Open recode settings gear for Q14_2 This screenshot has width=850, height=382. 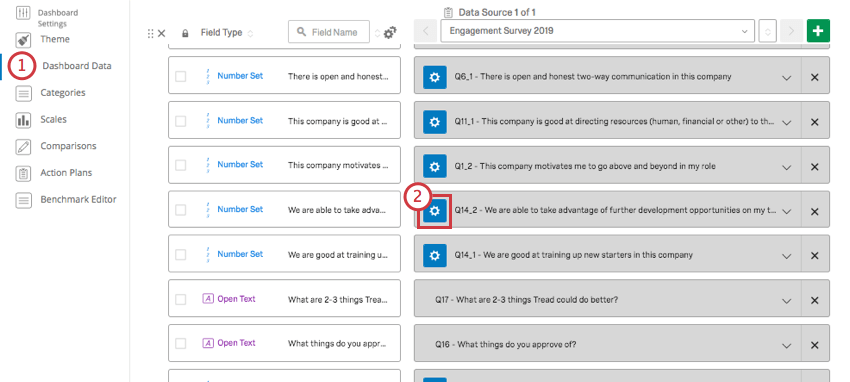(434, 211)
